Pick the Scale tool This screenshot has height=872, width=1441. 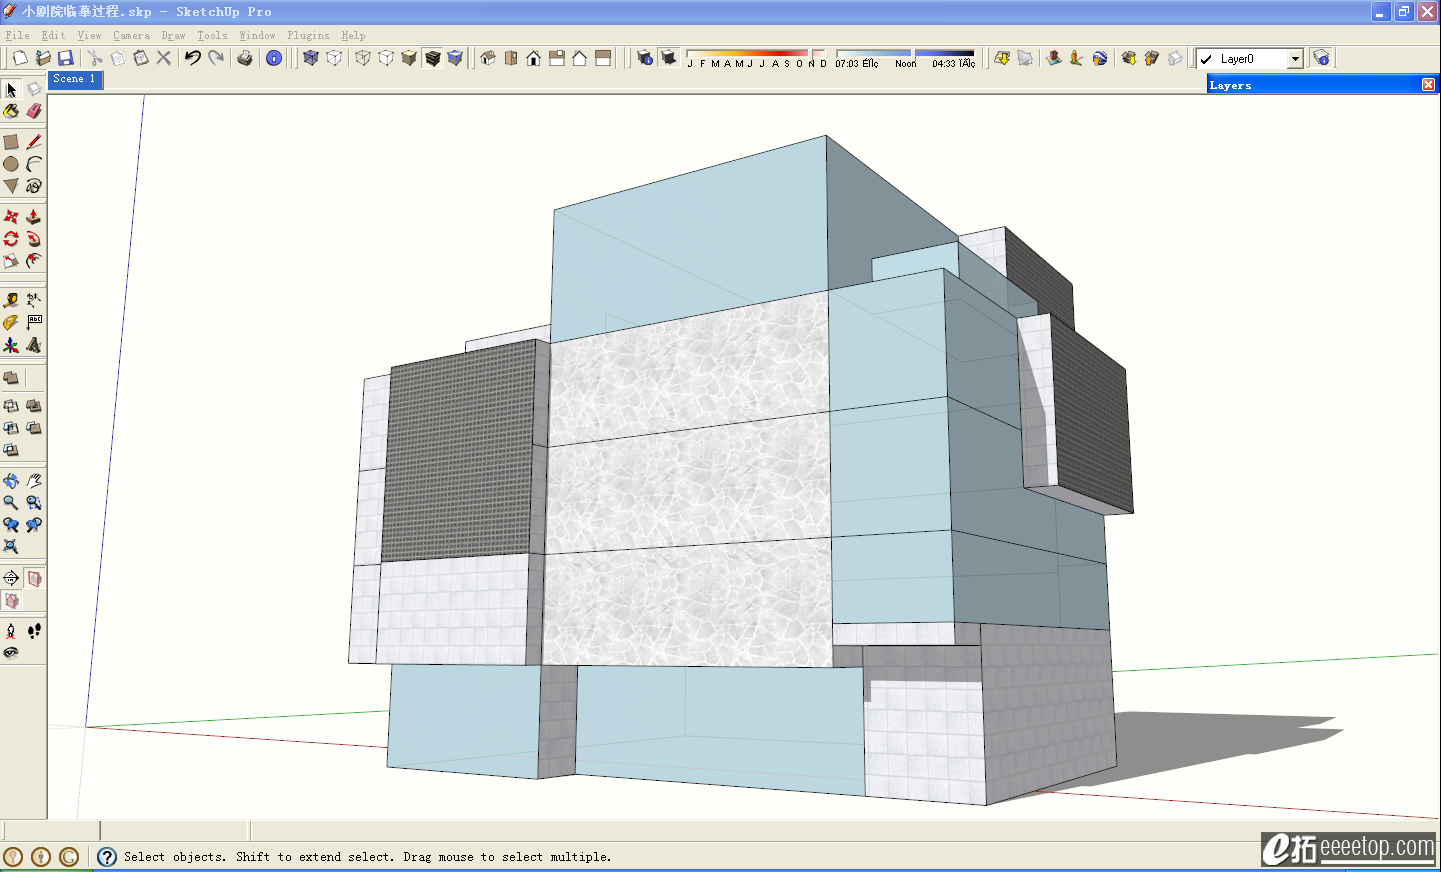click(11, 261)
